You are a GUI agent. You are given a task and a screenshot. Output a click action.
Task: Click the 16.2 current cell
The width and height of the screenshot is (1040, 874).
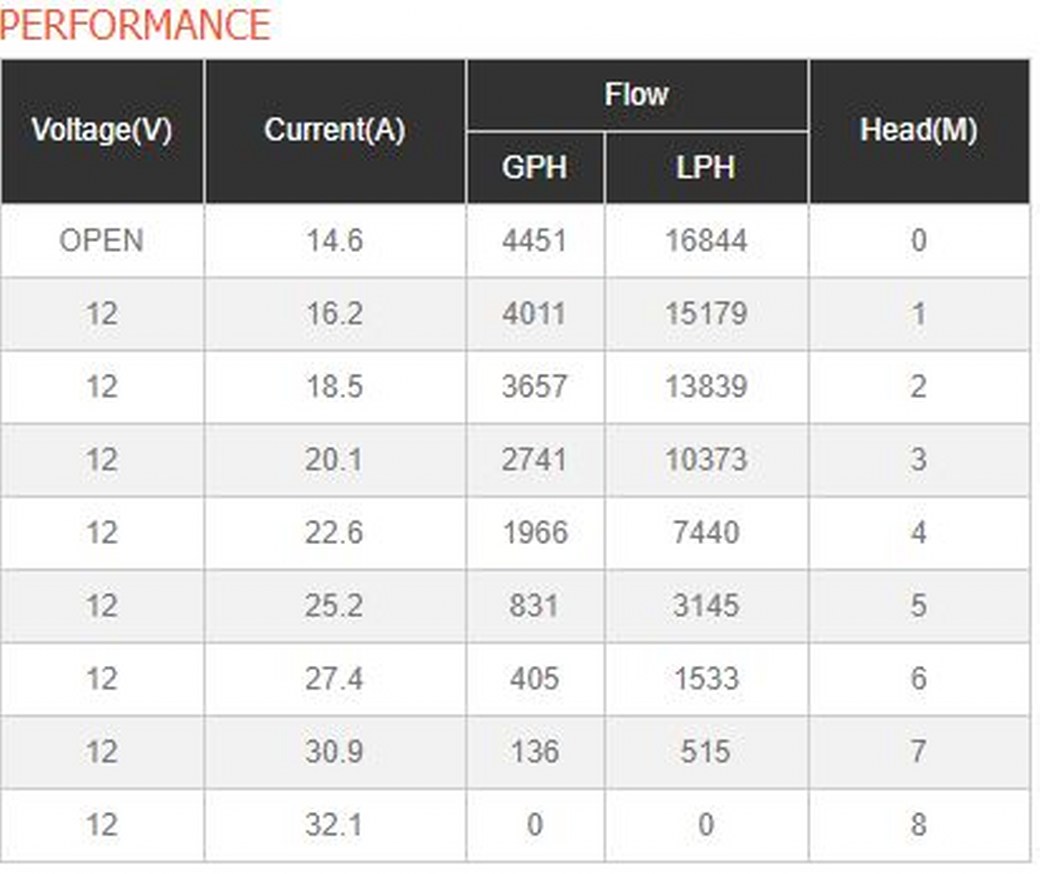click(334, 314)
